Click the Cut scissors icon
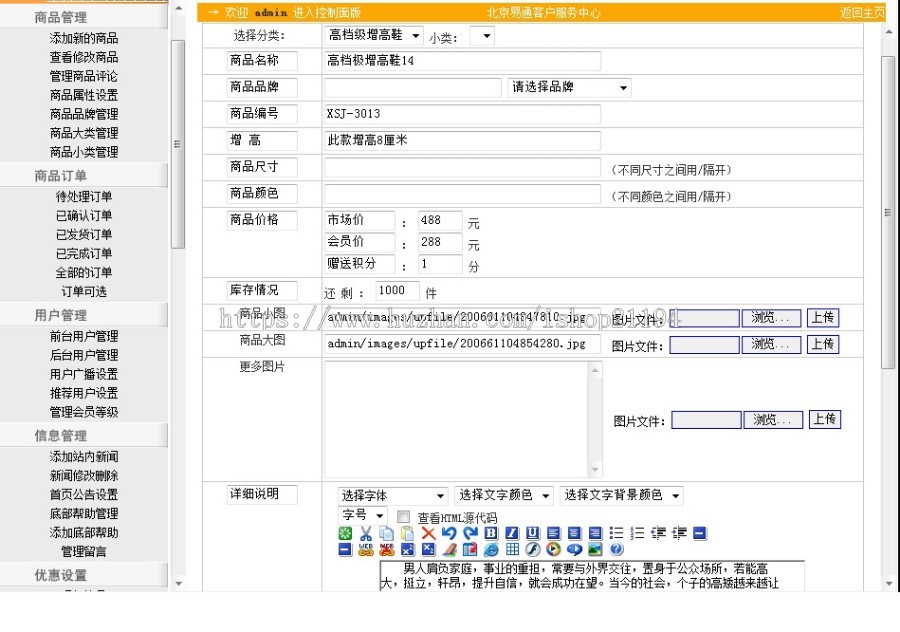This screenshot has width=900, height=632. 366,533
